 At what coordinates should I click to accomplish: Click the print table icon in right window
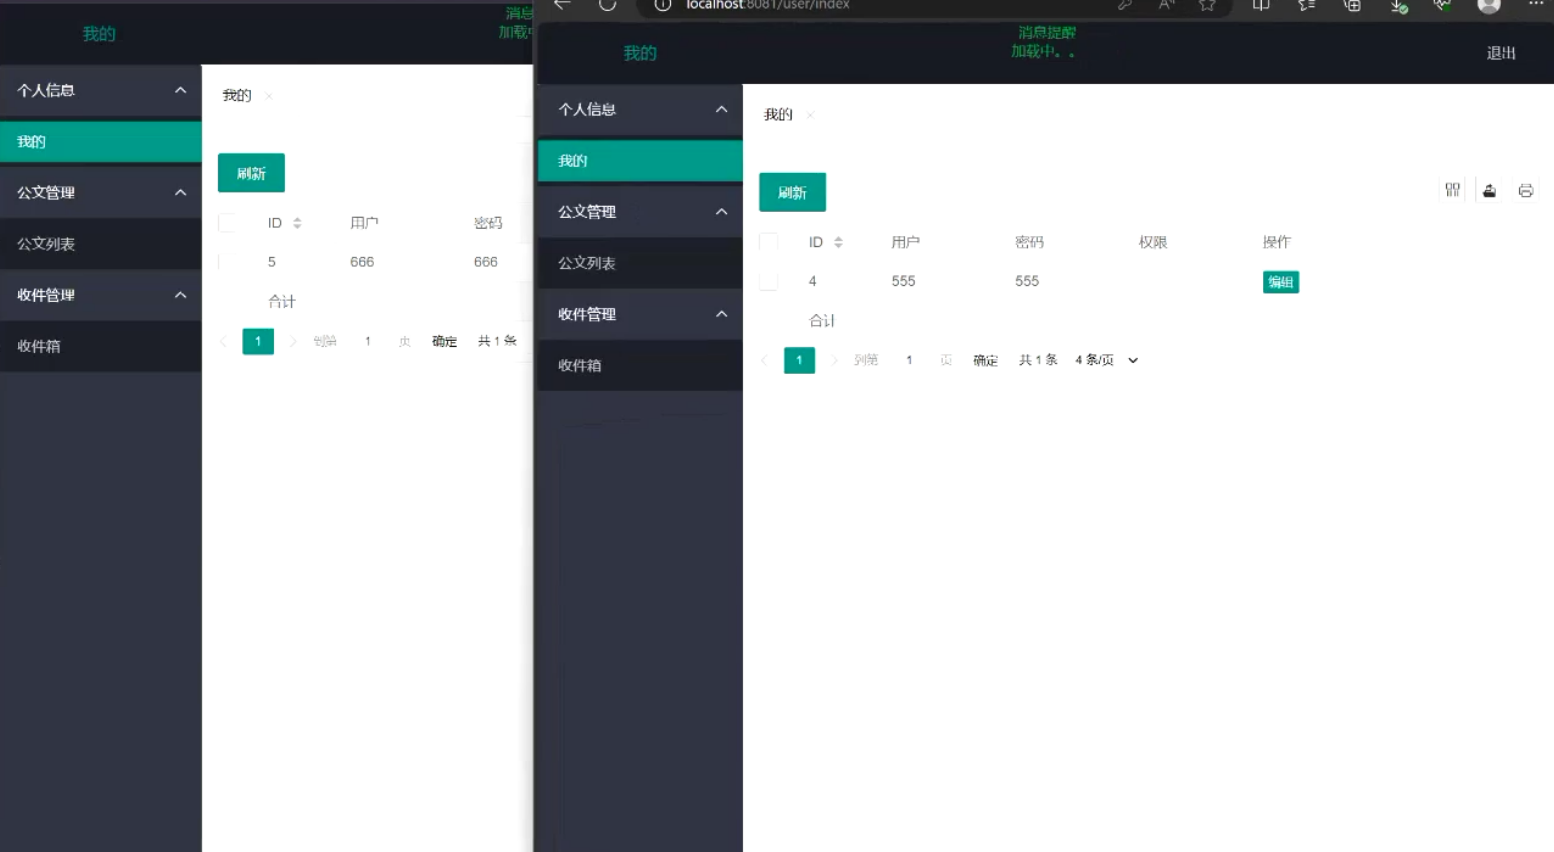pos(1525,190)
